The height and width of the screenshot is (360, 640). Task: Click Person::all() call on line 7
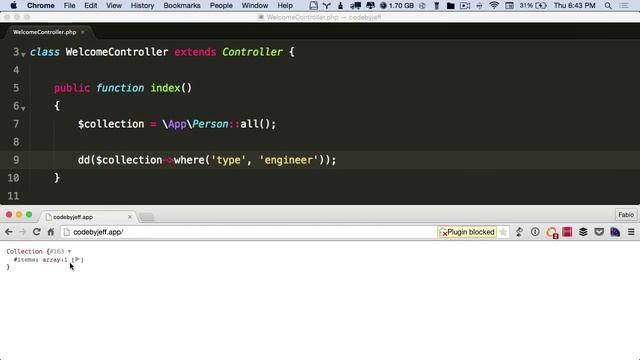pos(234,124)
